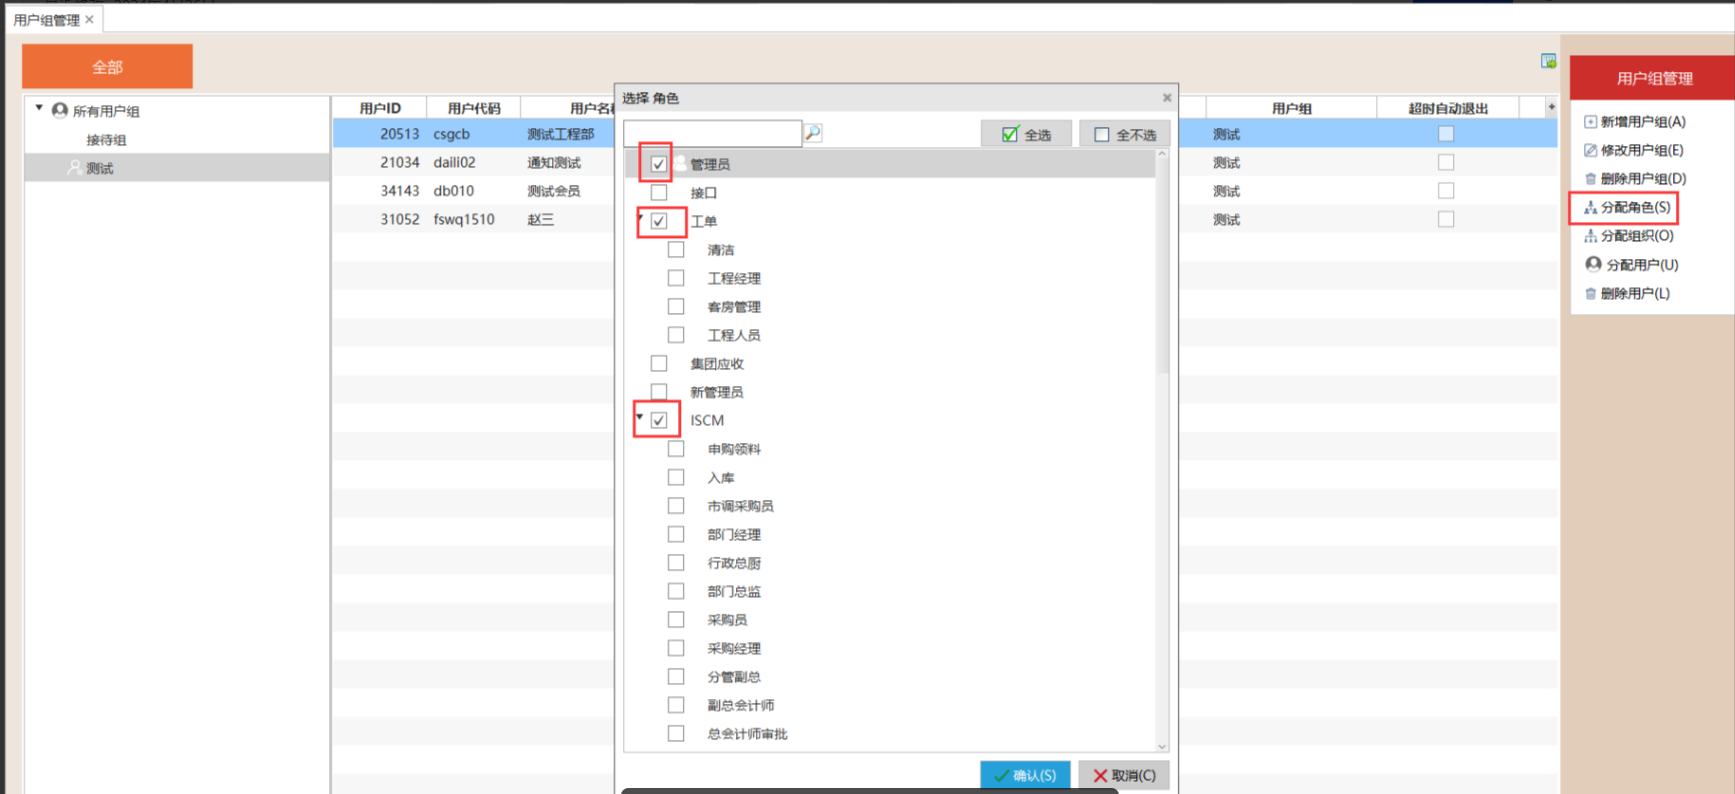Screen dimensions: 1735x794
Task: Check the 集团应收 role checkbox
Action: (658, 364)
